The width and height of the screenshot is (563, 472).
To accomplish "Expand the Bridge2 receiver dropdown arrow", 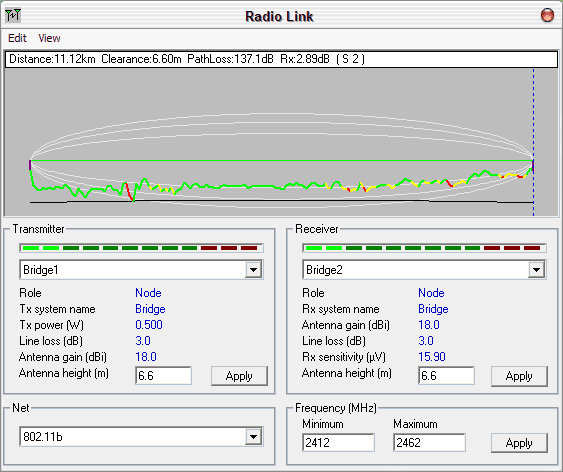I will (536, 270).
